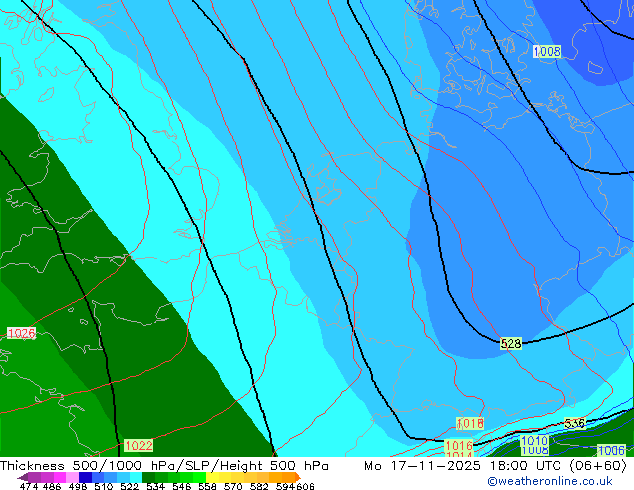
Task: Click the legend value 474
Action: [x=29, y=486]
